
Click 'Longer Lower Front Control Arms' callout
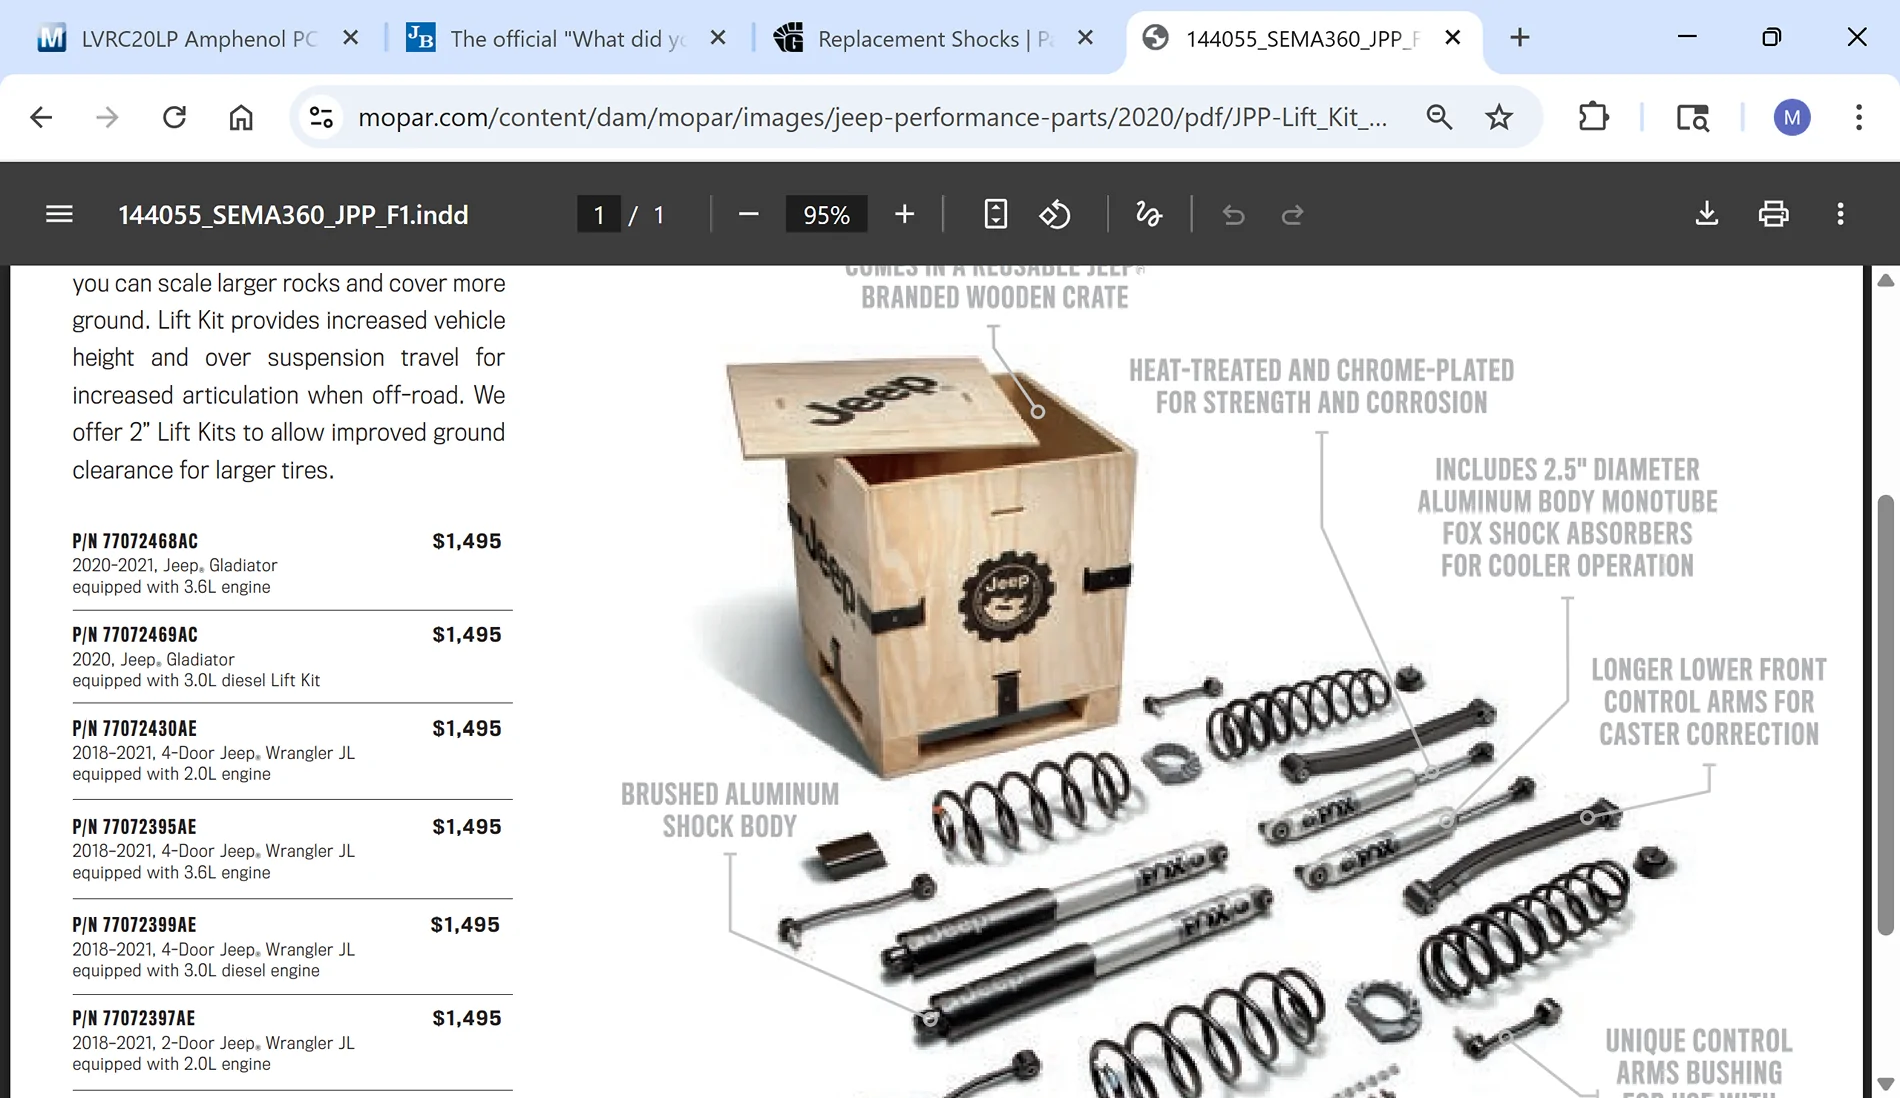(x=1709, y=702)
